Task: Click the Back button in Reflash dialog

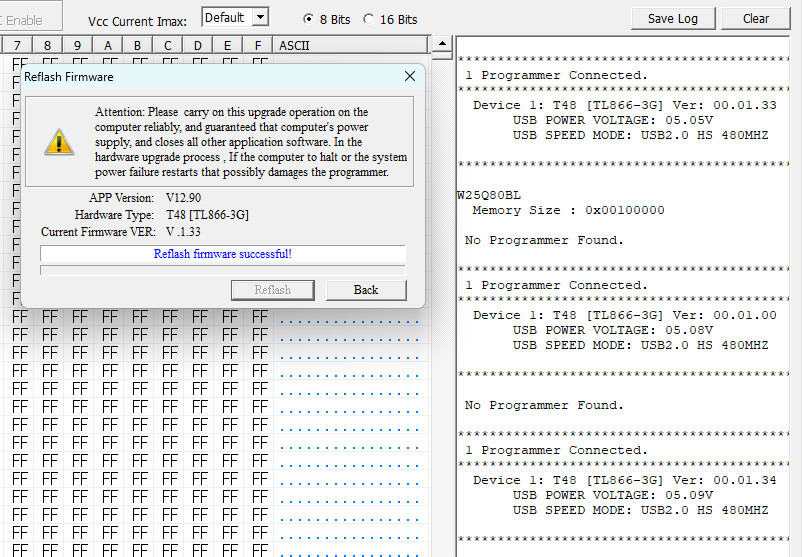Action: pos(366,290)
